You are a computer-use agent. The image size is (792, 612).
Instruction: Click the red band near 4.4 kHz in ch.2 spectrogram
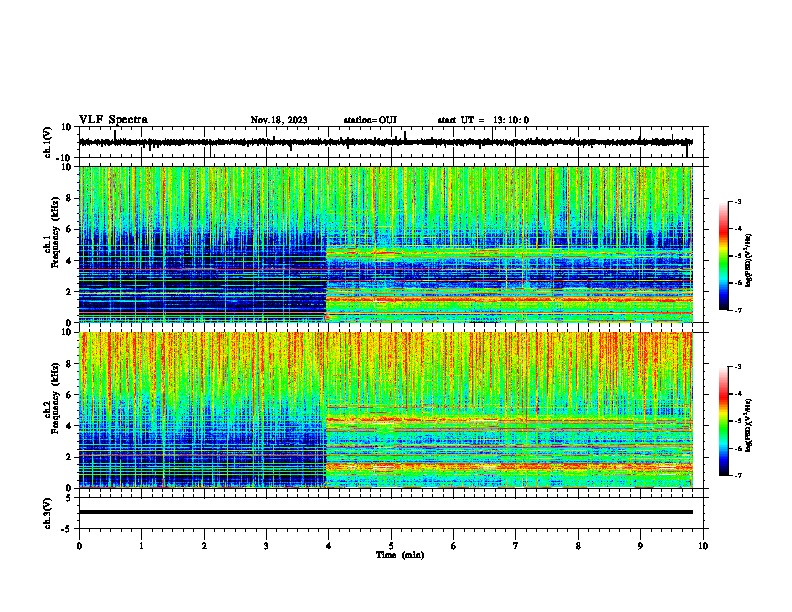(509, 420)
